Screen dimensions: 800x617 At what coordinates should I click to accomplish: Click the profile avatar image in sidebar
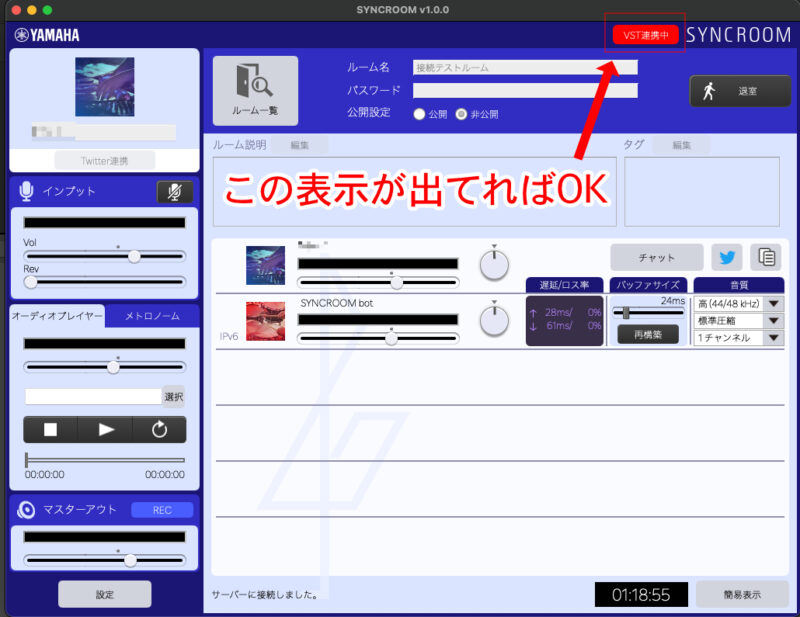[105, 87]
